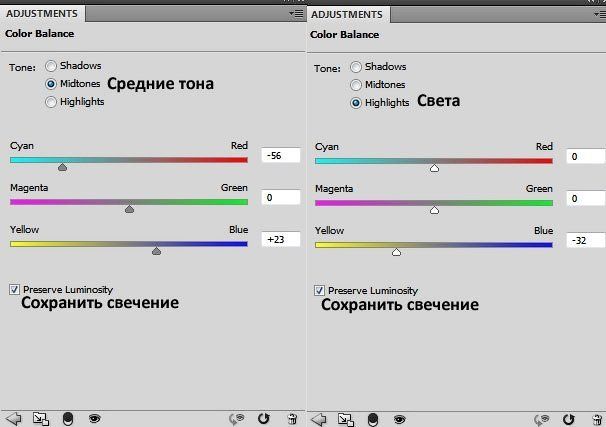This screenshot has height=427, width=606.
Task: Open left Adjustments panel flyout menu
Action: point(296,14)
